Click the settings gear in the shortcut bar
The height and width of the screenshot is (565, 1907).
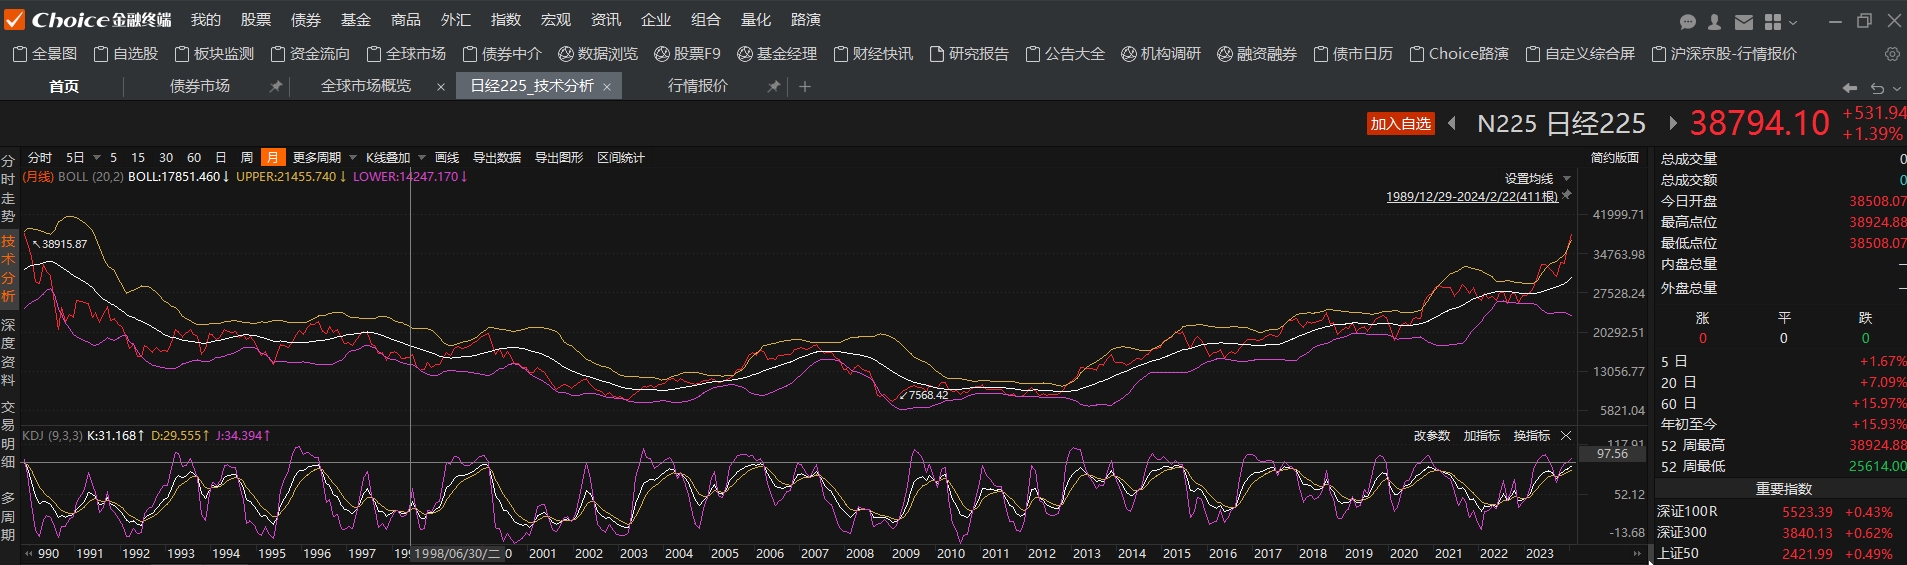[1892, 54]
